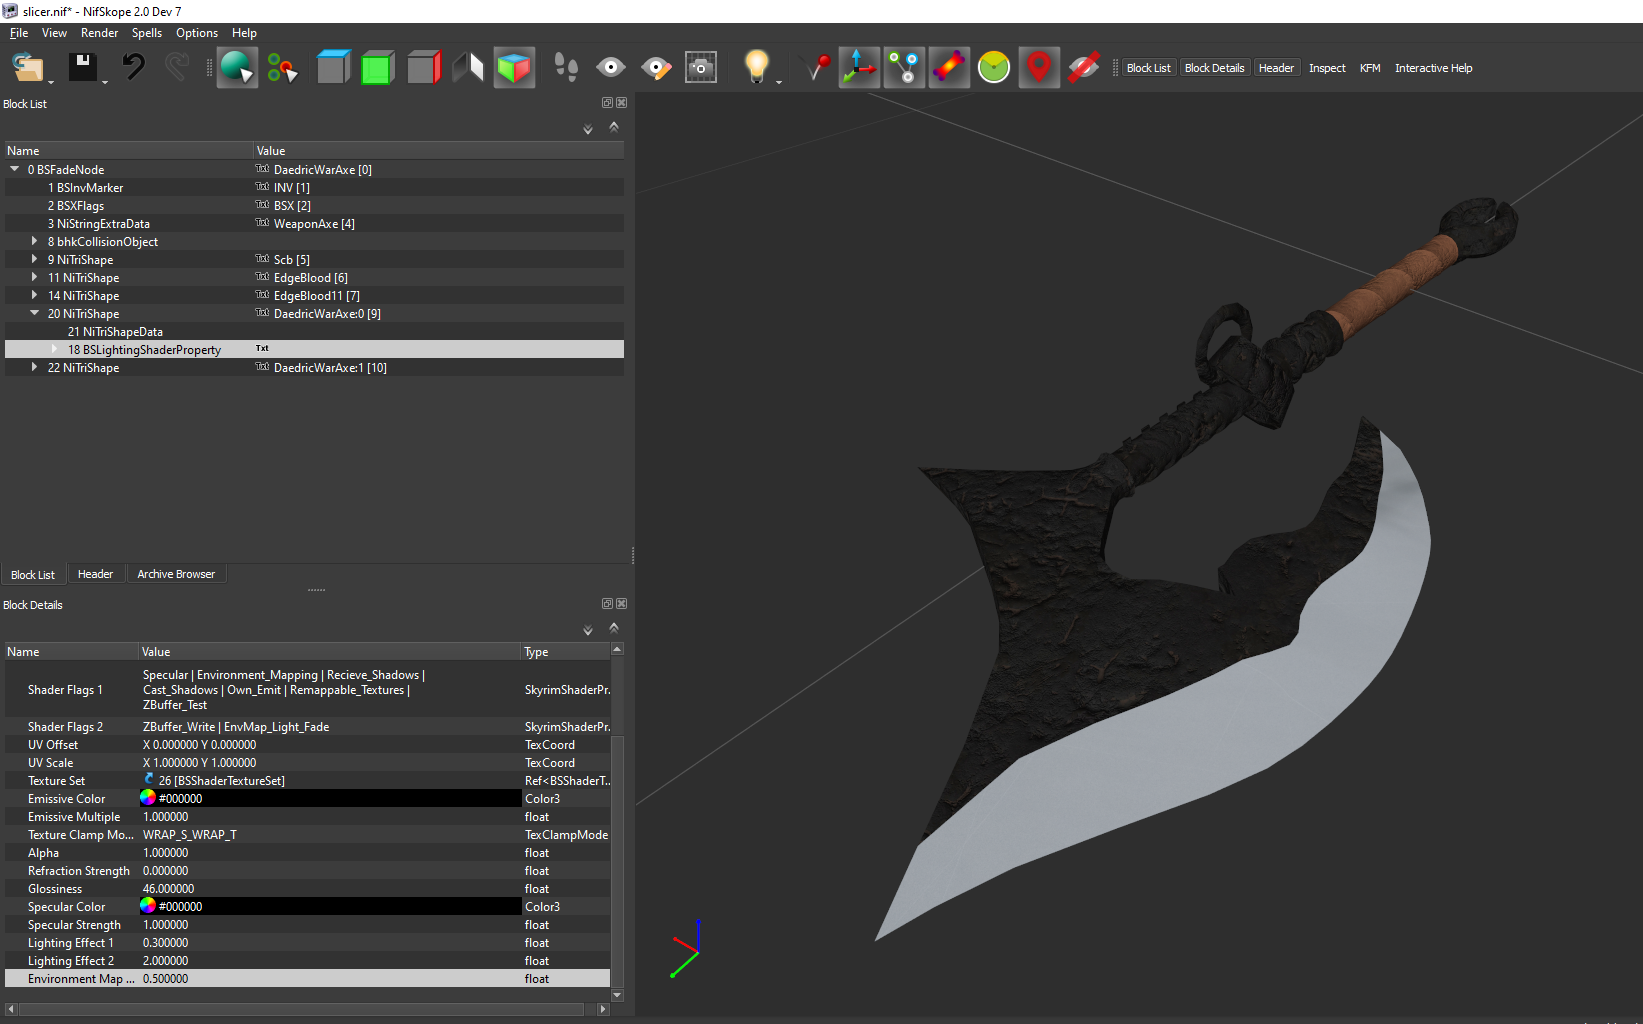Expand the 11 NiTriShape row

click(35, 277)
